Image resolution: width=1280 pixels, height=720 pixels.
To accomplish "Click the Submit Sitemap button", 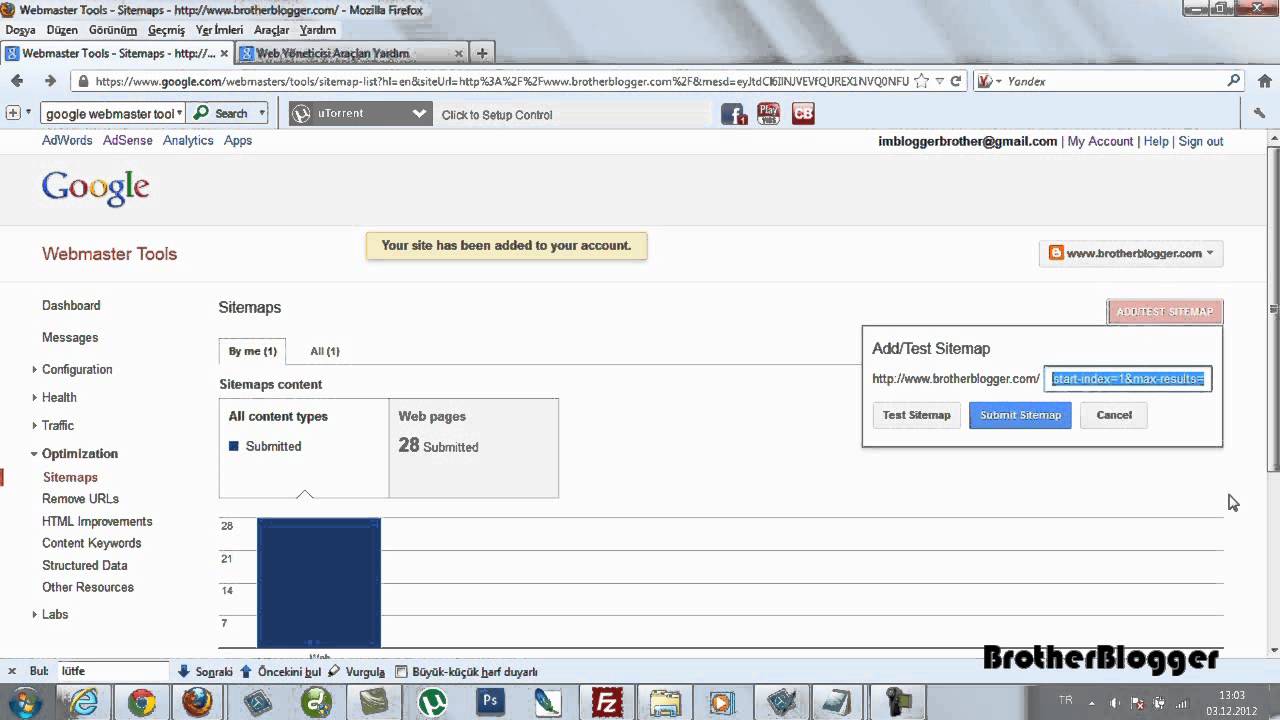I will pyautogui.click(x=1020, y=415).
